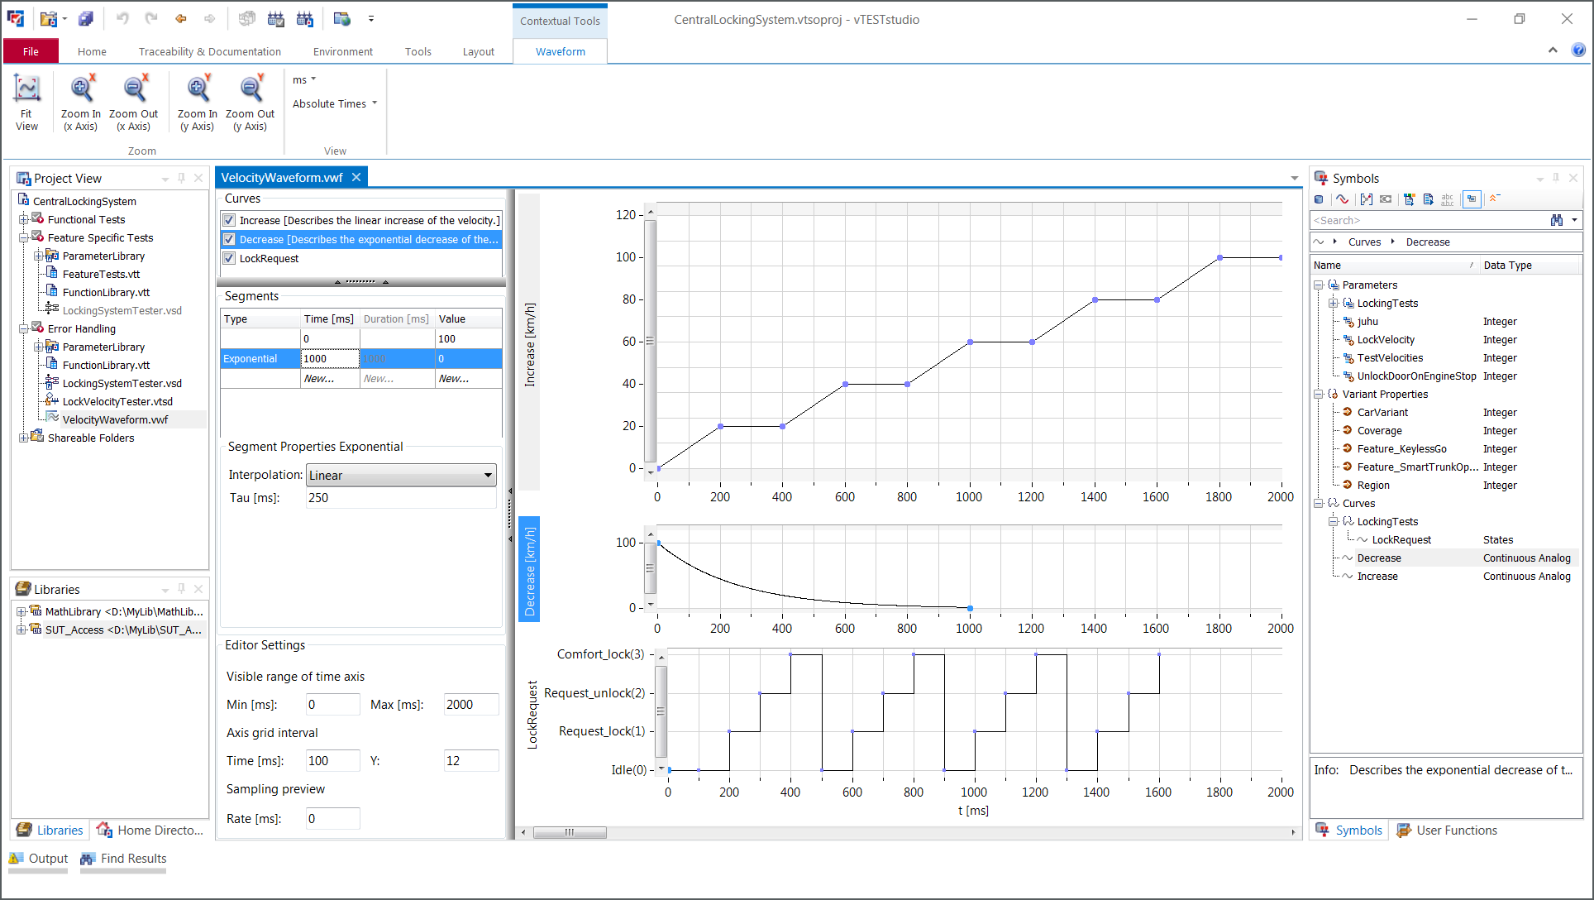
Task: Click the document-with-arrow icon in Symbols toolbar
Action: pyautogui.click(x=1428, y=199)
